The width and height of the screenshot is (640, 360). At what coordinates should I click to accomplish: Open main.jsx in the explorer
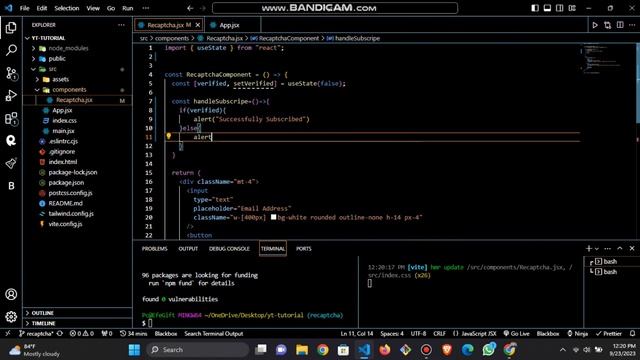(x=63, y=131)
